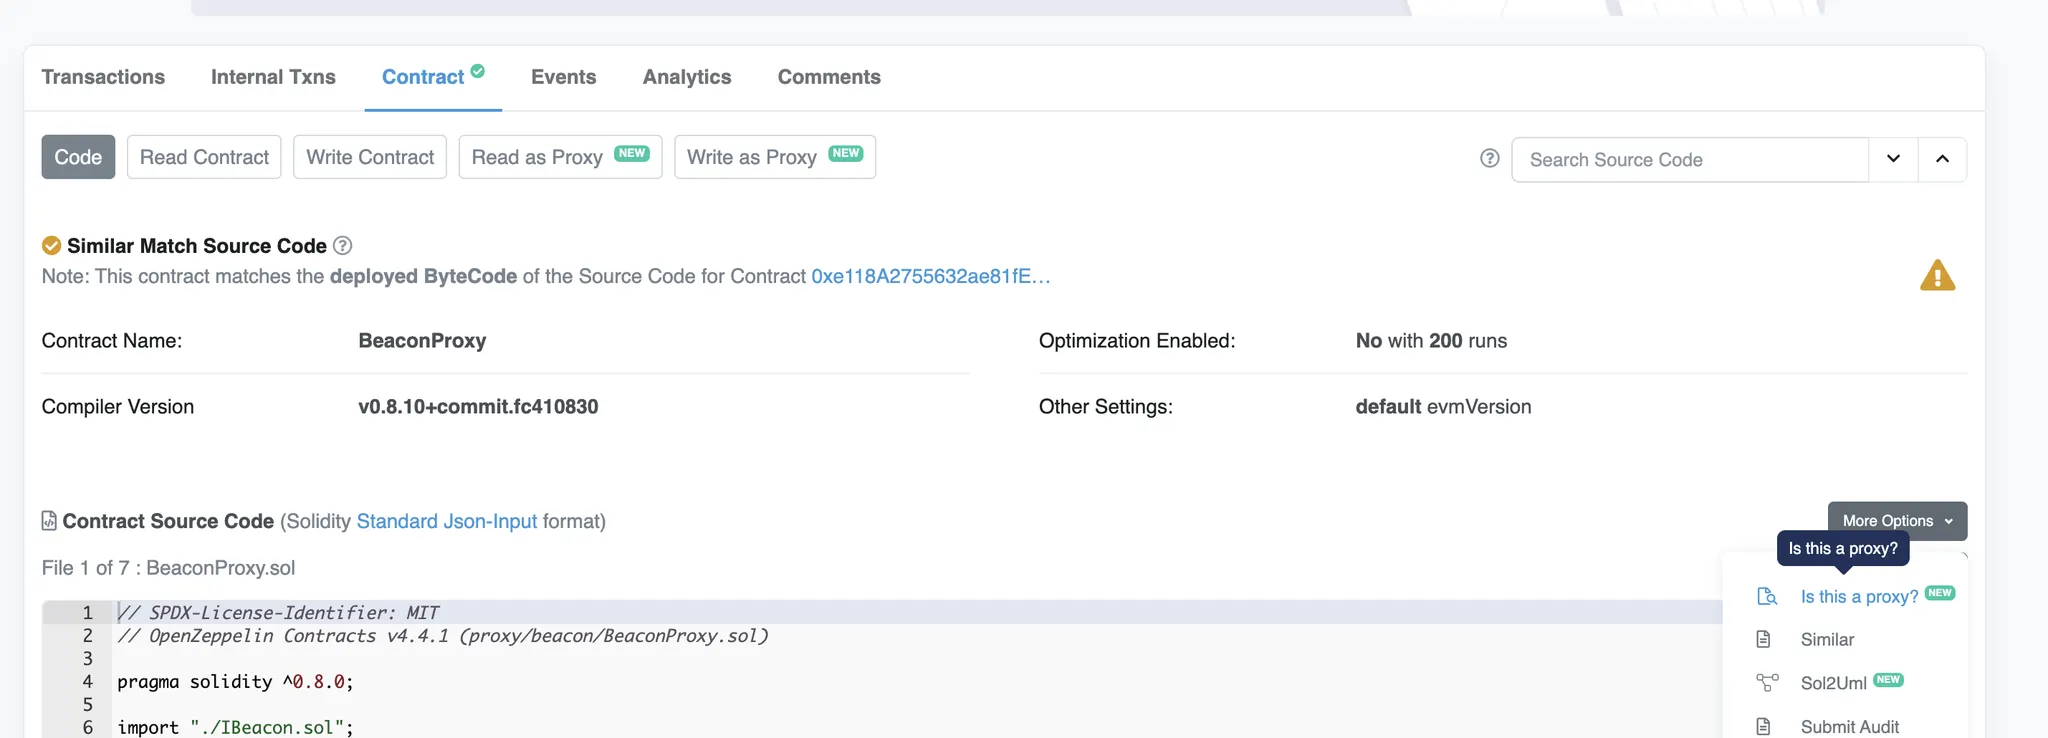2048x738 pixels.
Task: Open the Internal Txns tab
Action: pyautogui.click(x=273, y=77)
